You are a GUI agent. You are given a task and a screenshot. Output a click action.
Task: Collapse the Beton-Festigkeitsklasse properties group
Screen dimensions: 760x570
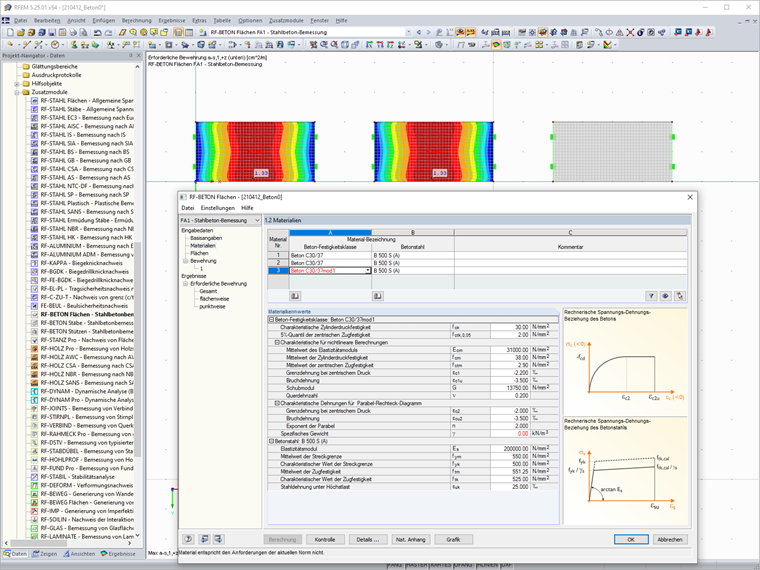click(x=271, y=319)
